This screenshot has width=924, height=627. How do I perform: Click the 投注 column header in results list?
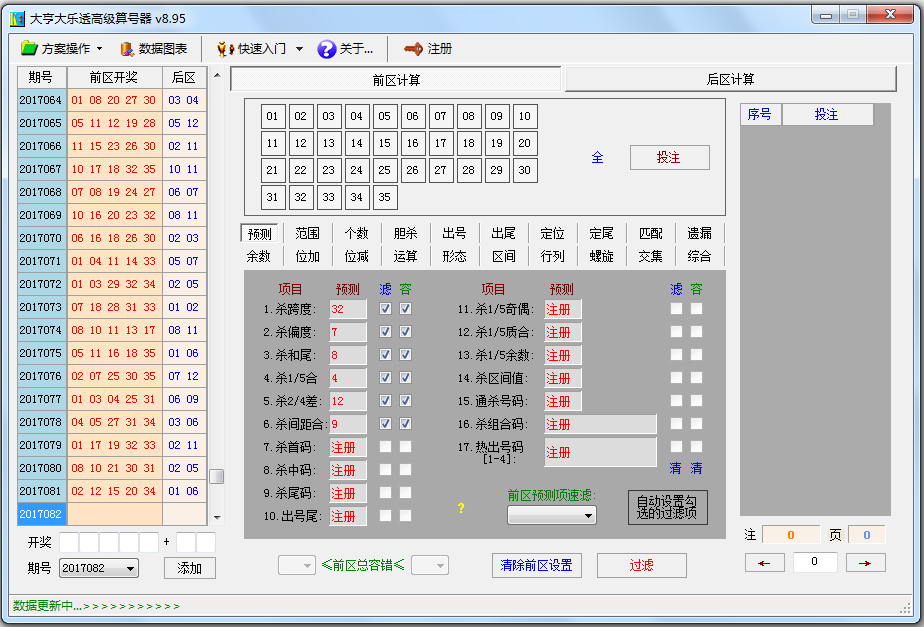827,114
